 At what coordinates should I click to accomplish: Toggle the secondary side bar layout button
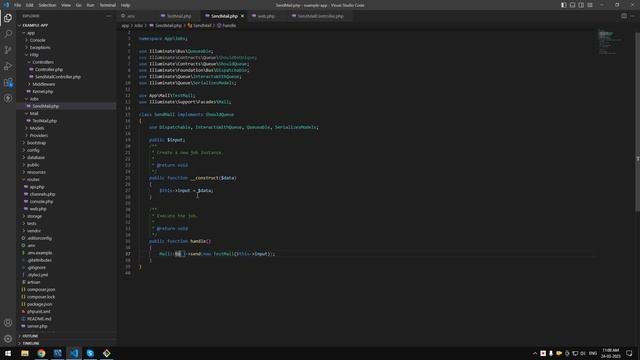[581, 5]
